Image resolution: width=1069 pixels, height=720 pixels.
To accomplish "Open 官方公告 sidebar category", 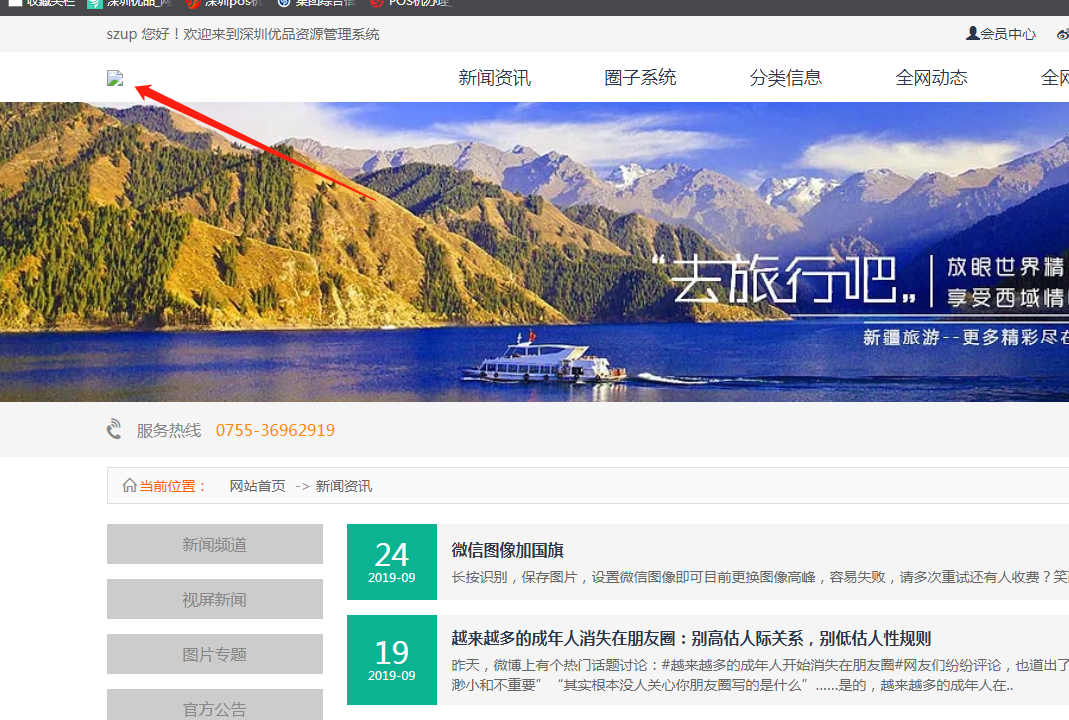I will (x=214, y=708).
